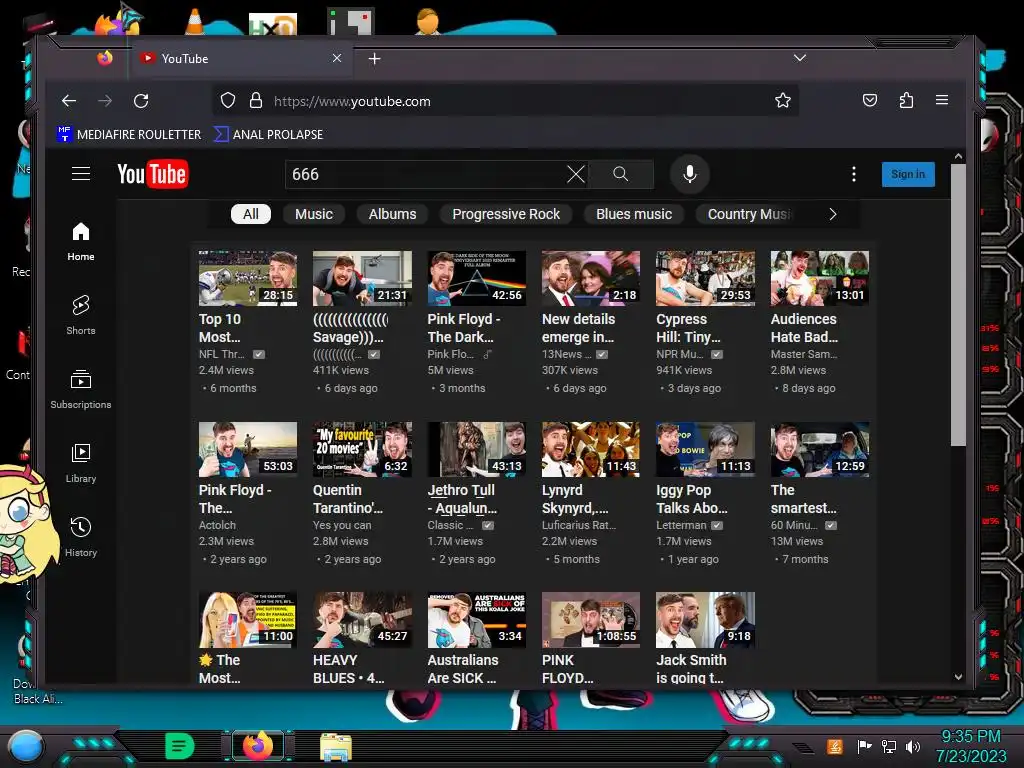Click the YouTube logo
Viewport: 1024px width, 768px height.
pos(153,174)
